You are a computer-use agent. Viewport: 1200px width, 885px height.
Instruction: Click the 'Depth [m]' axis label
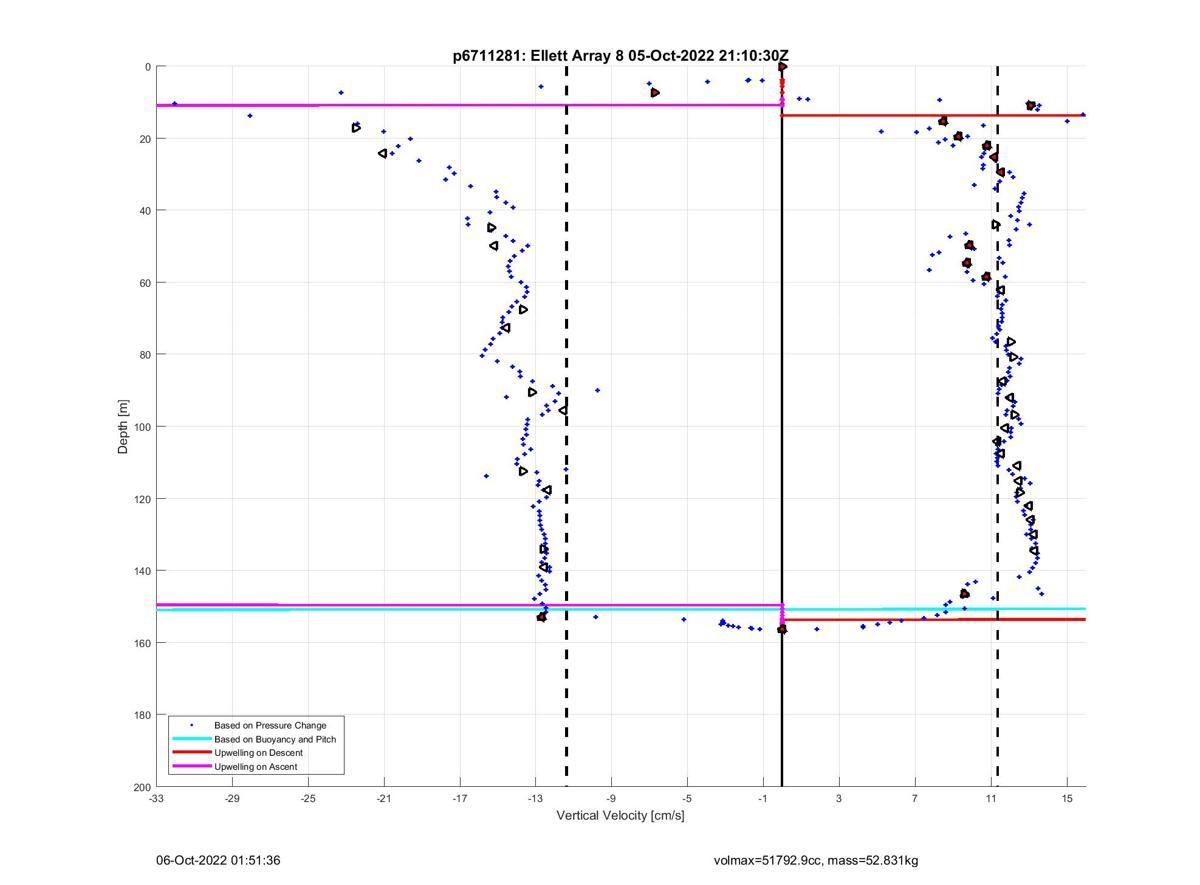tap(123, 427)
